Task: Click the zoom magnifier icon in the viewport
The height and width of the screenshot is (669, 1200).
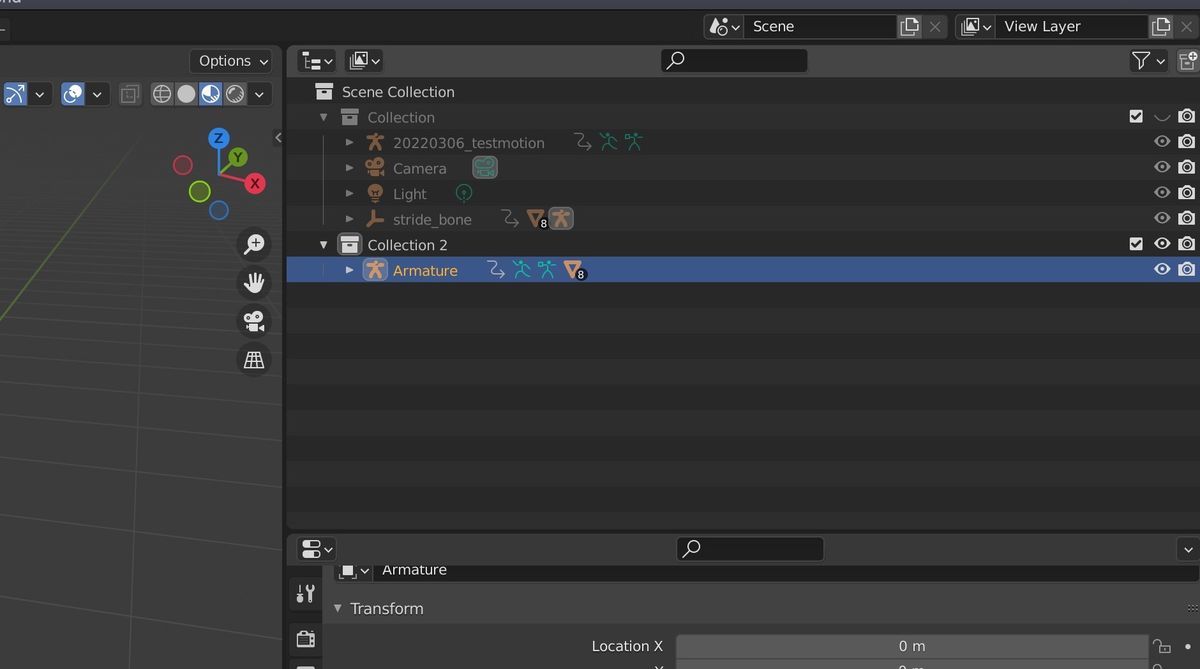Action: pyautogui.click(x=254, y=243)
